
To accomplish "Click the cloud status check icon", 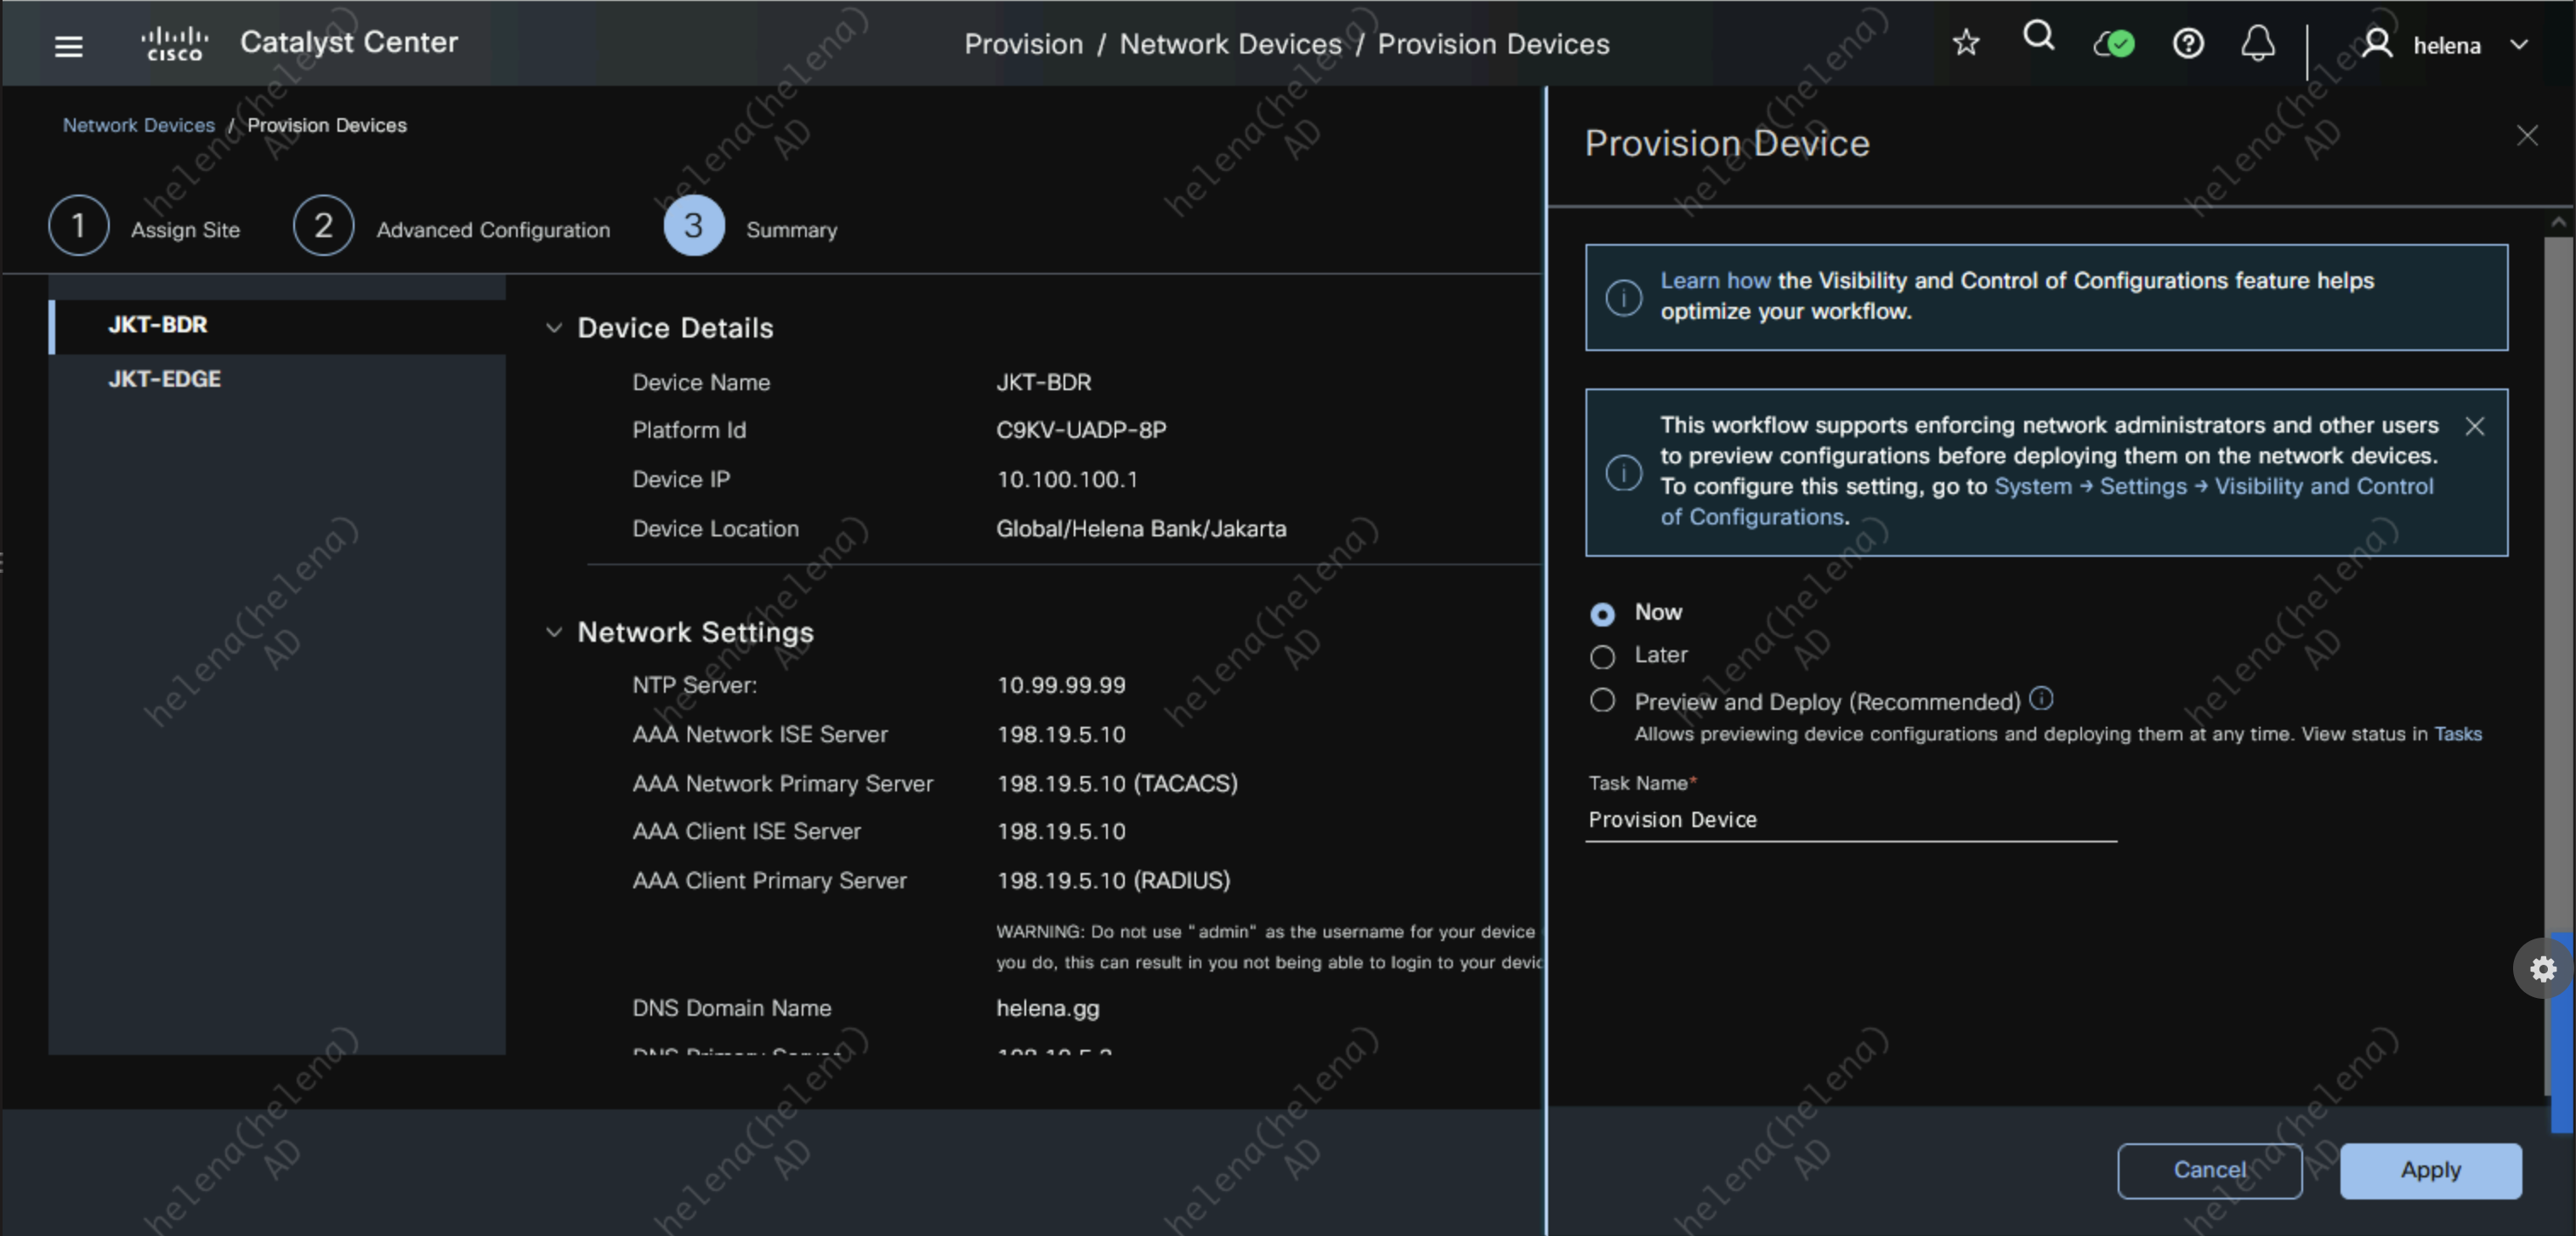I will coord(2114,44).
